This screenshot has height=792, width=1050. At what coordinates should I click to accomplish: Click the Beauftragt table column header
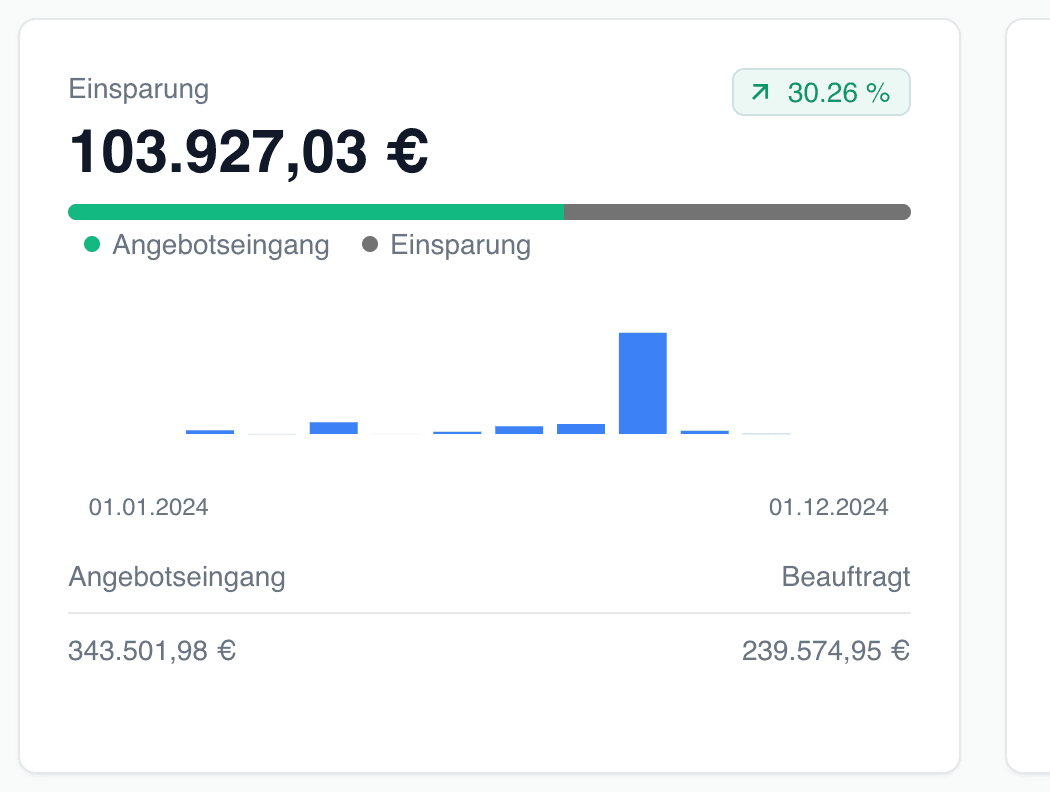pos(846,577)
